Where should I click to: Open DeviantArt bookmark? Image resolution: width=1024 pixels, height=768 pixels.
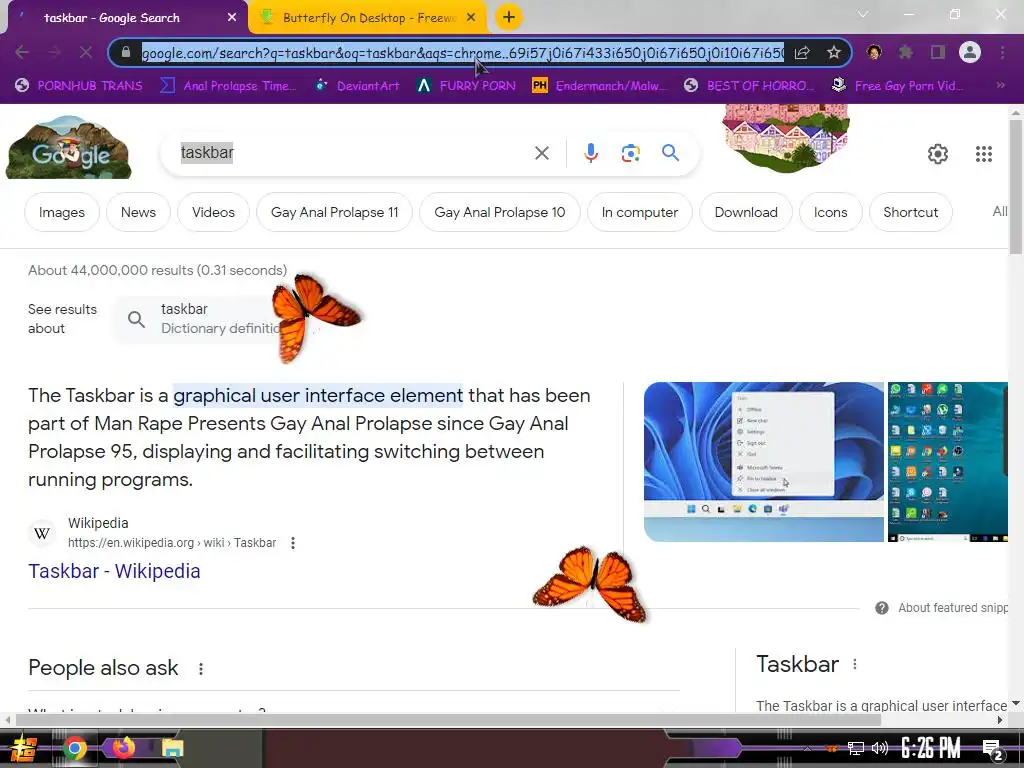[x=357, y=86]
